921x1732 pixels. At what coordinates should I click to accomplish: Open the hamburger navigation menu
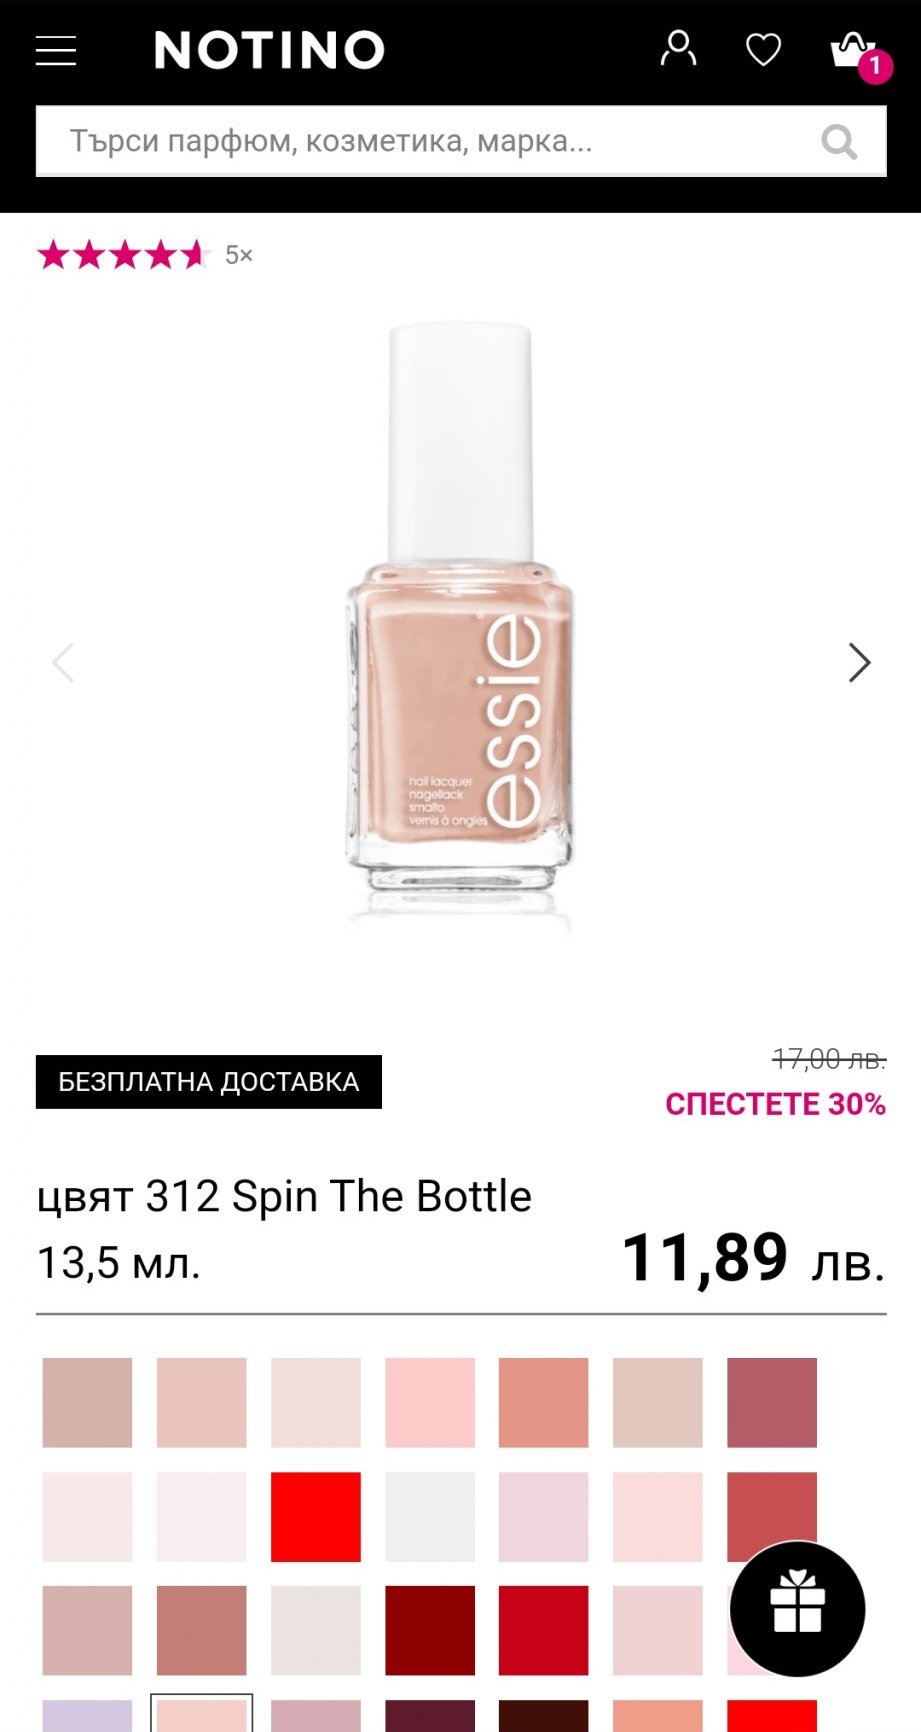[x=56, y=50]
